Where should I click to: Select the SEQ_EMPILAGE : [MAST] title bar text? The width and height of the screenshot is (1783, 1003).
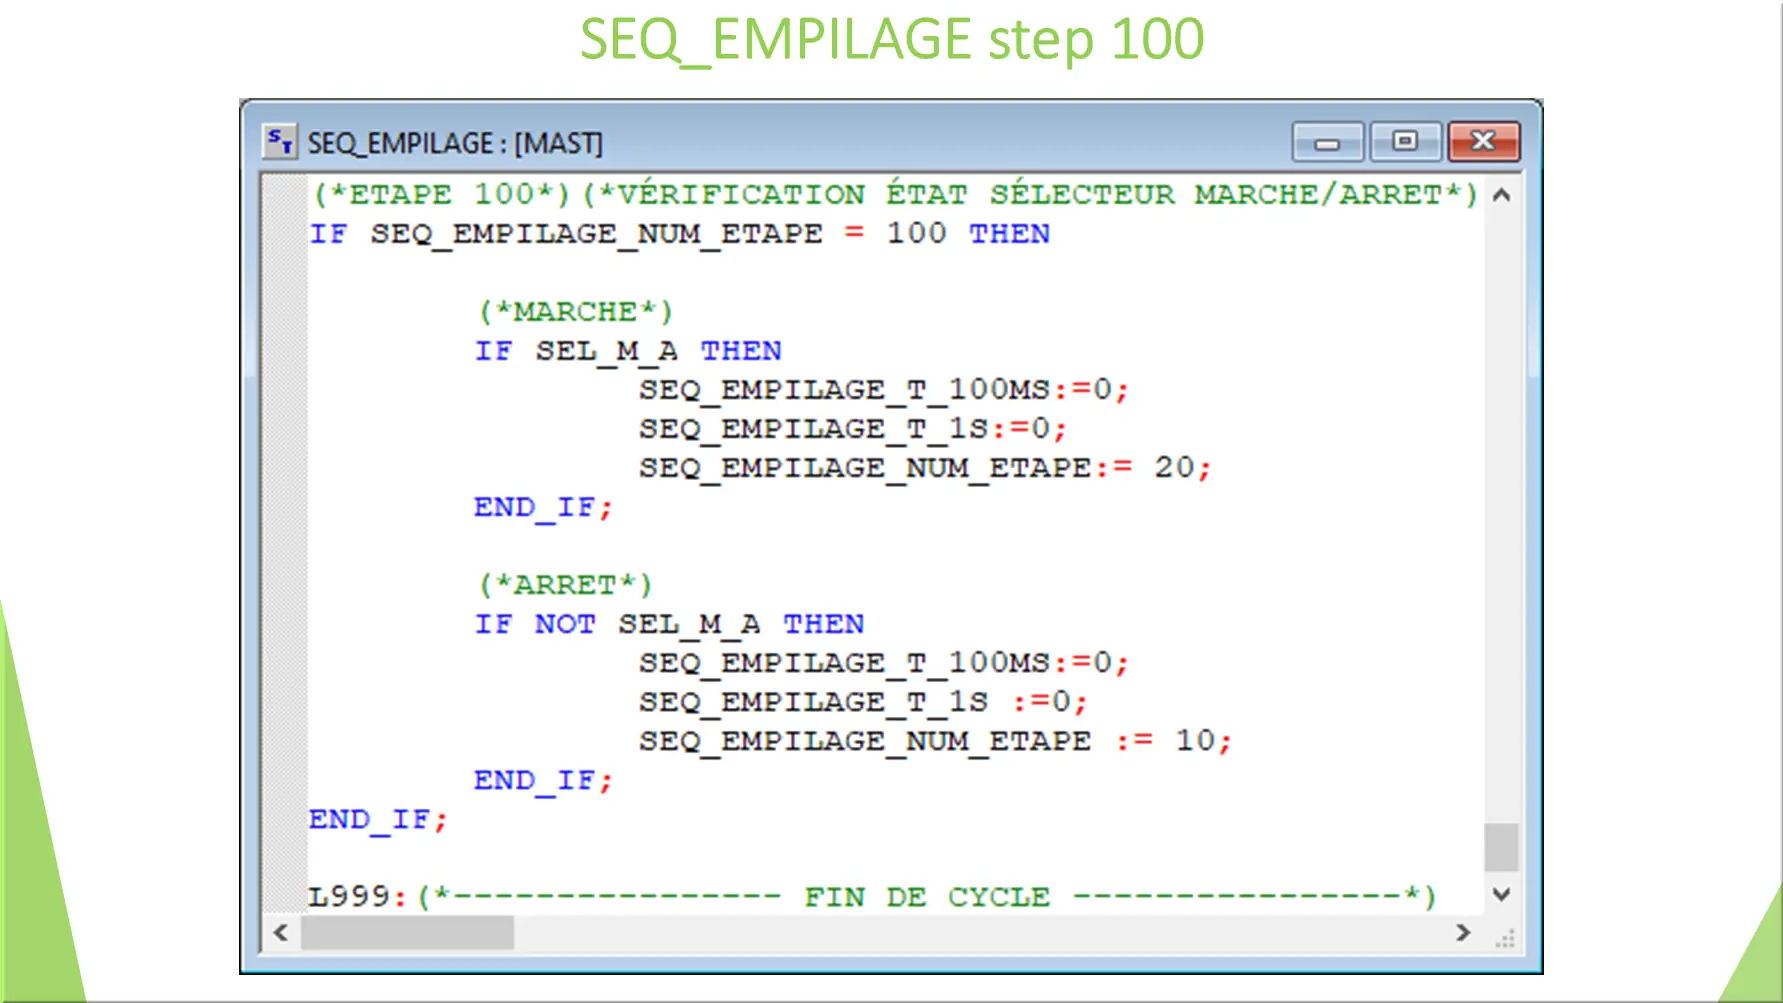pos(455,142)
